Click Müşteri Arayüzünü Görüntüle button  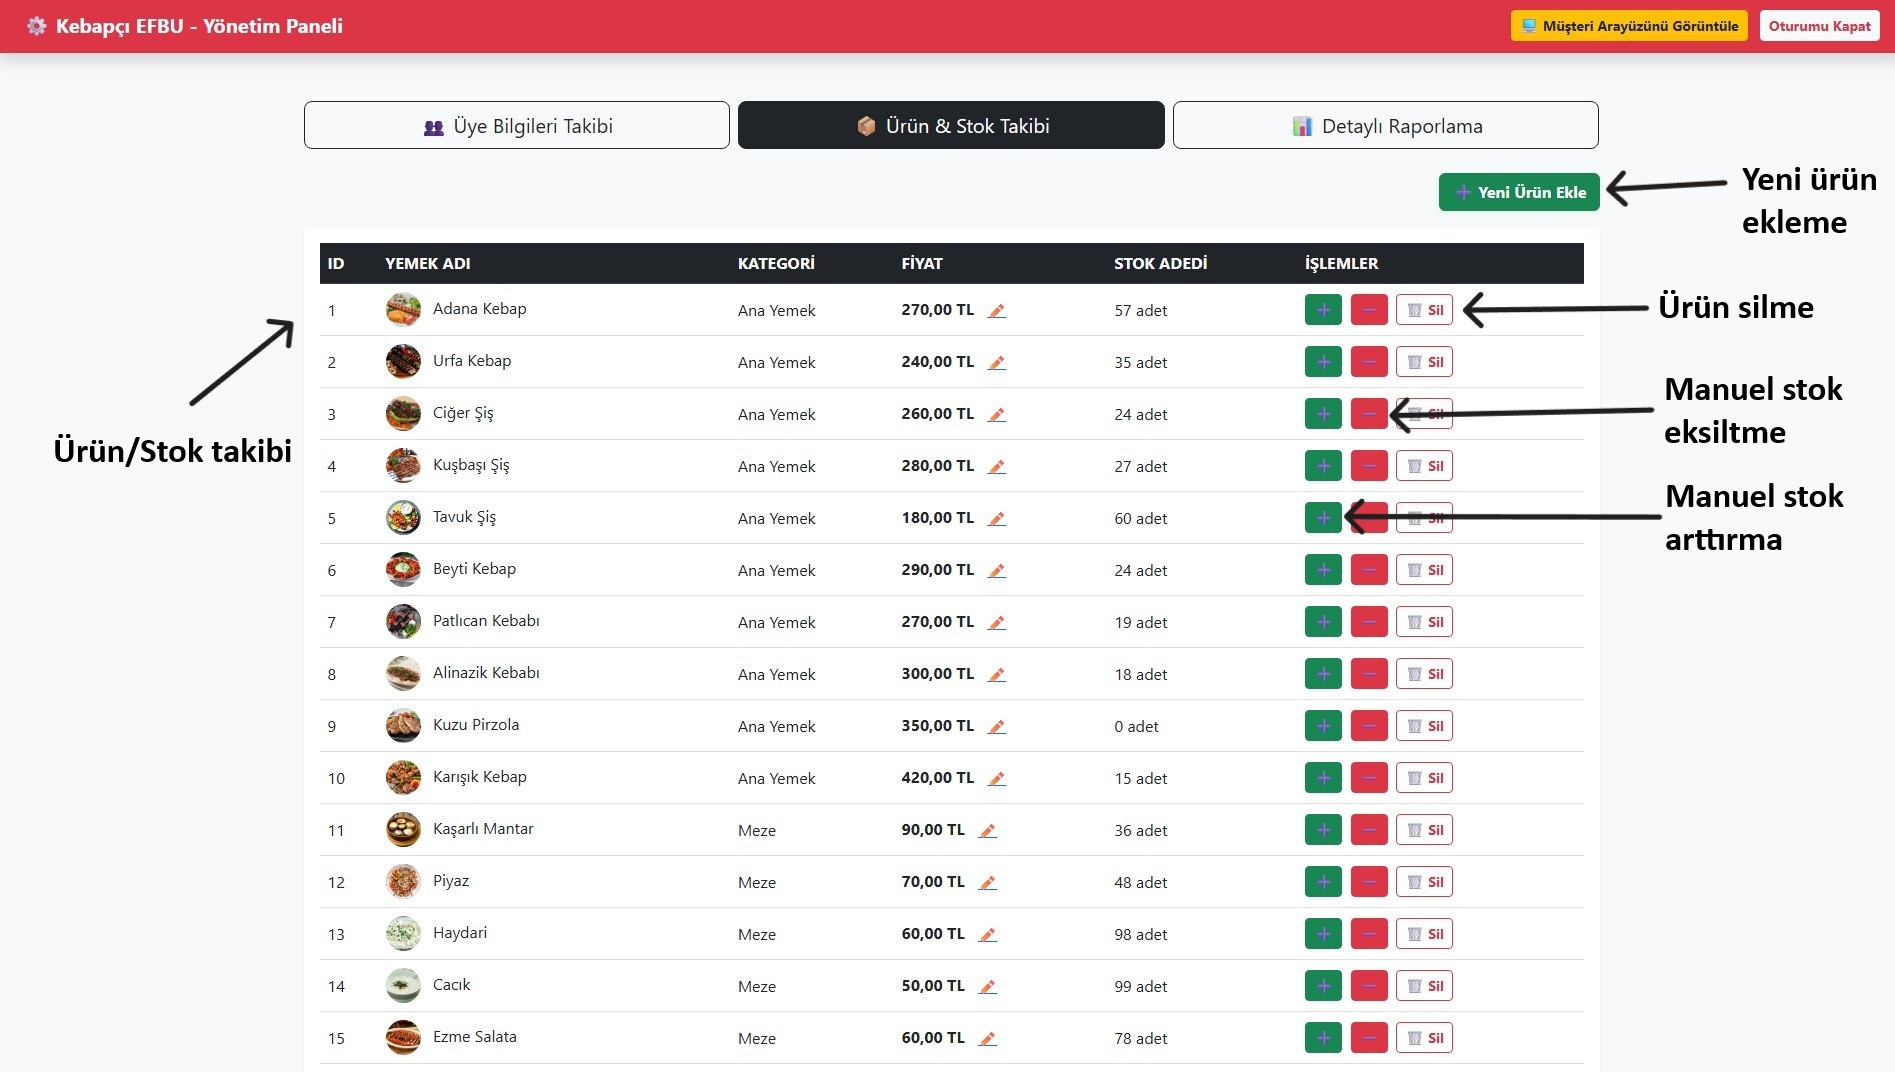[x=1629, y=26]
